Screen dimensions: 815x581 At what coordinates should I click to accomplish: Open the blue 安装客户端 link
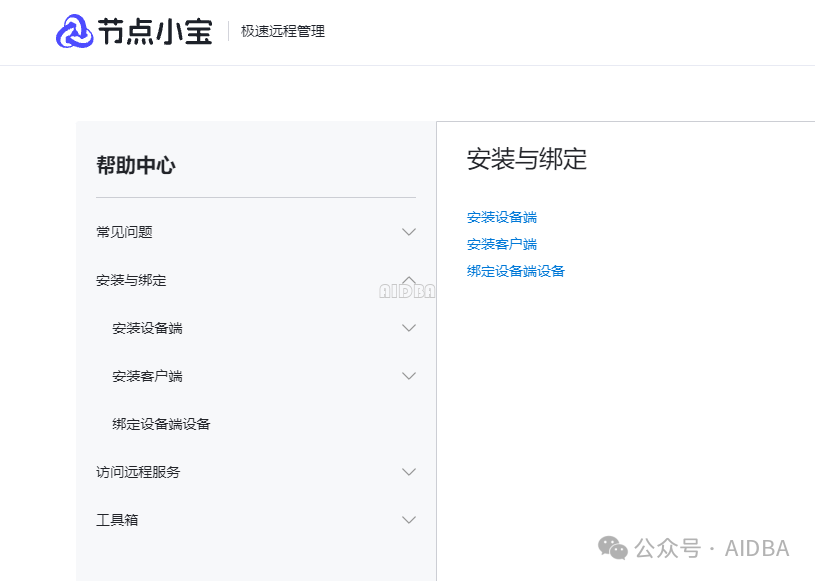[x=502, y=244]
